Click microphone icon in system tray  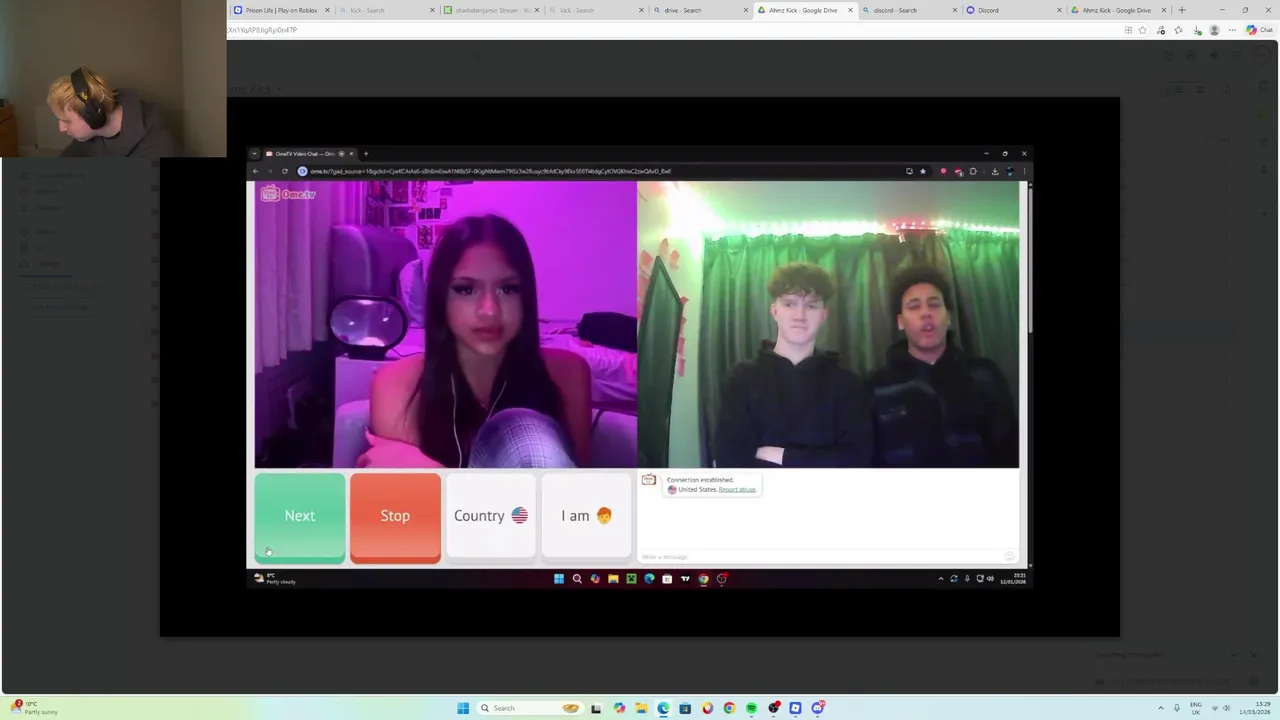point(1177,708)
